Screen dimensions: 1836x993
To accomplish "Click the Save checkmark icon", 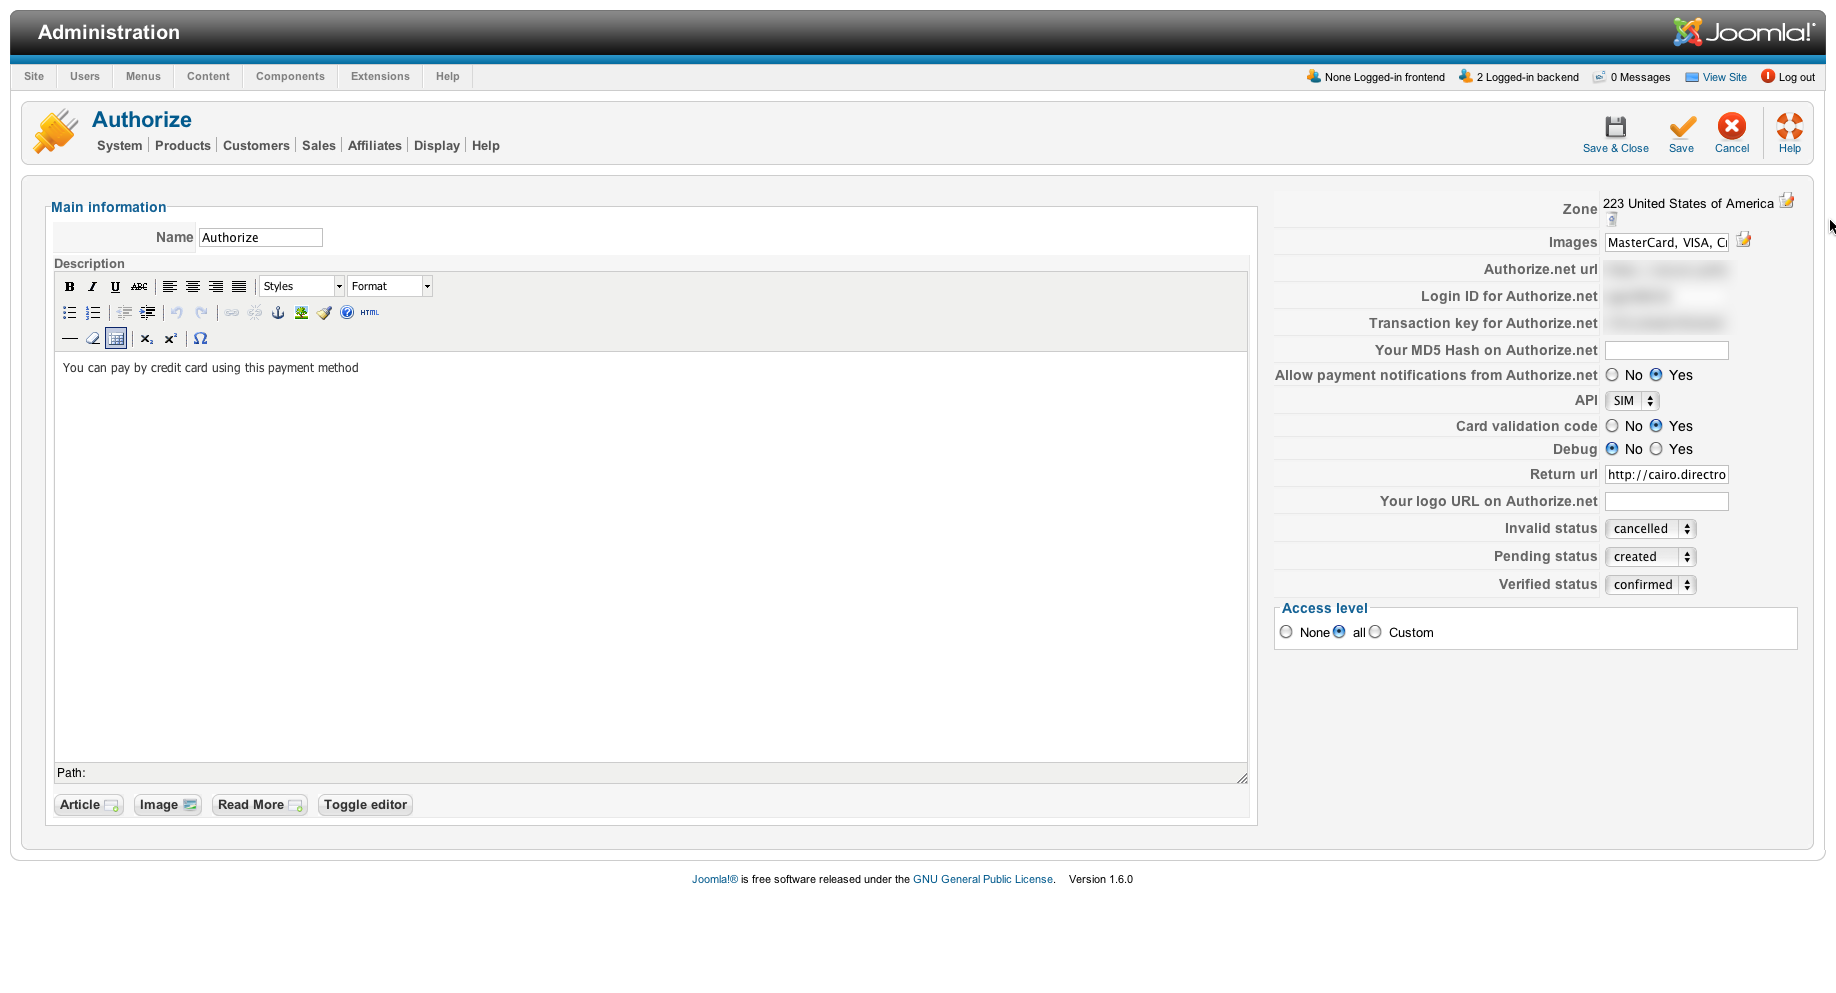I will [x=1682, y=134].
